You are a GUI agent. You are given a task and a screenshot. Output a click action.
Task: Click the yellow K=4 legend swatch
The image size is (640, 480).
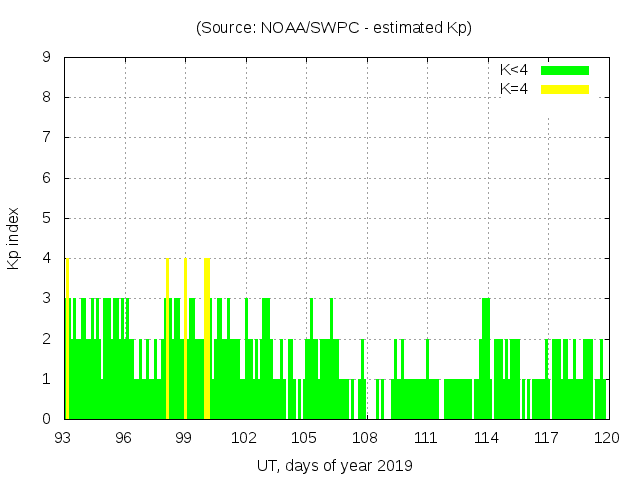click(565, 89)
